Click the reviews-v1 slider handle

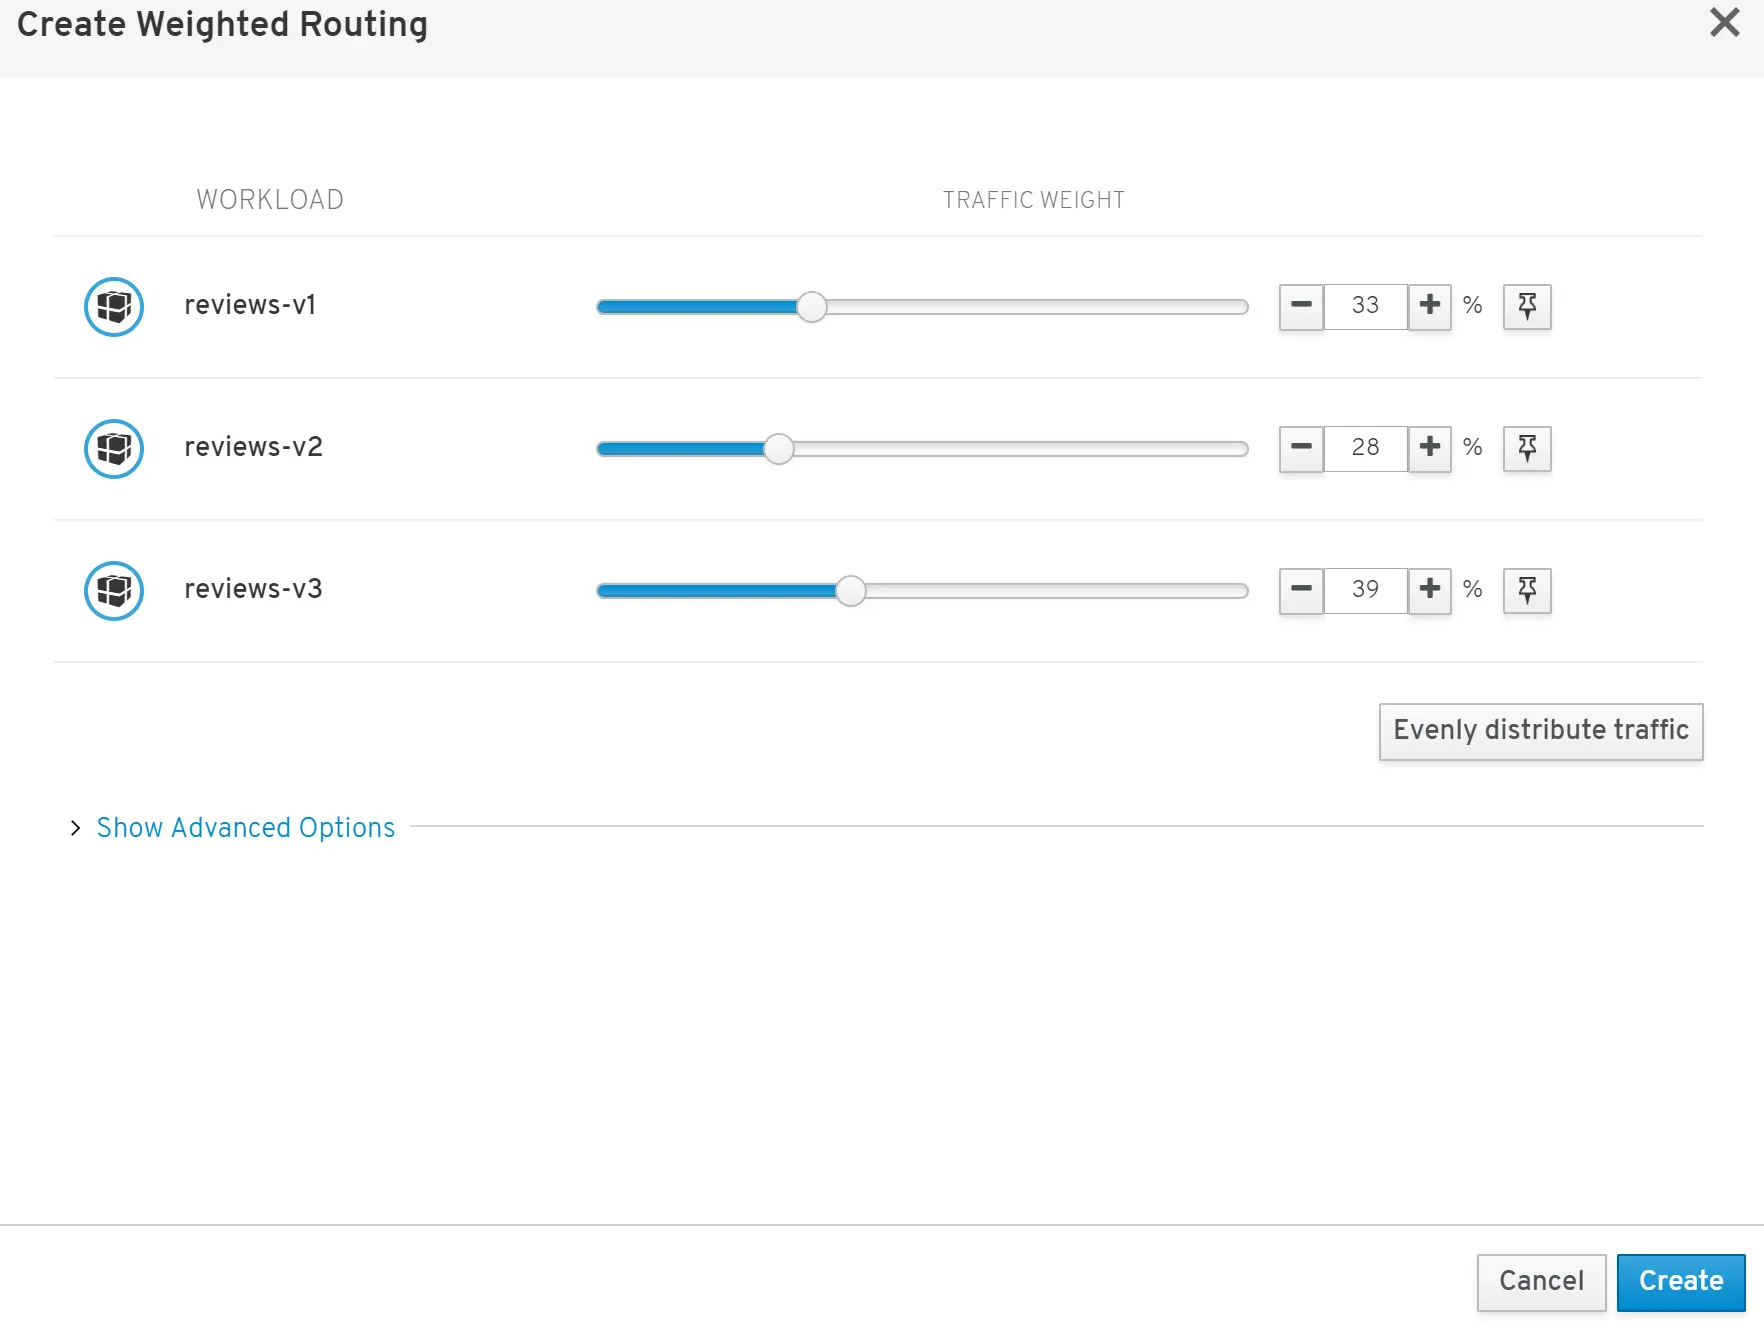812,307
